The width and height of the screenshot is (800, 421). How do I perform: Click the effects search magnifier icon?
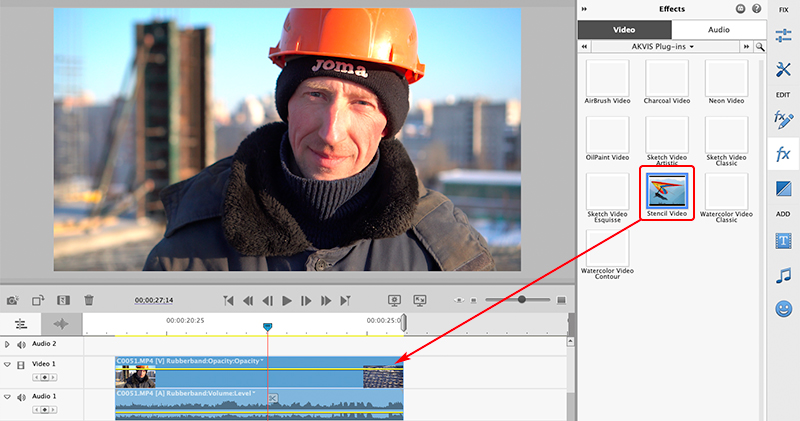coord(760,47)
